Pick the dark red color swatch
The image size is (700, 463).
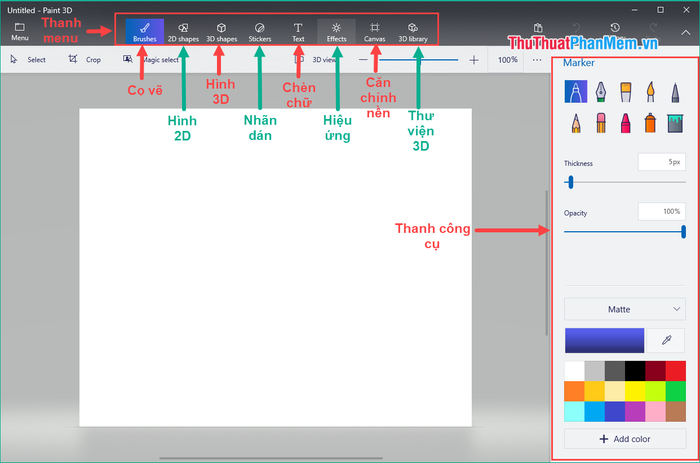click(655, 371)
